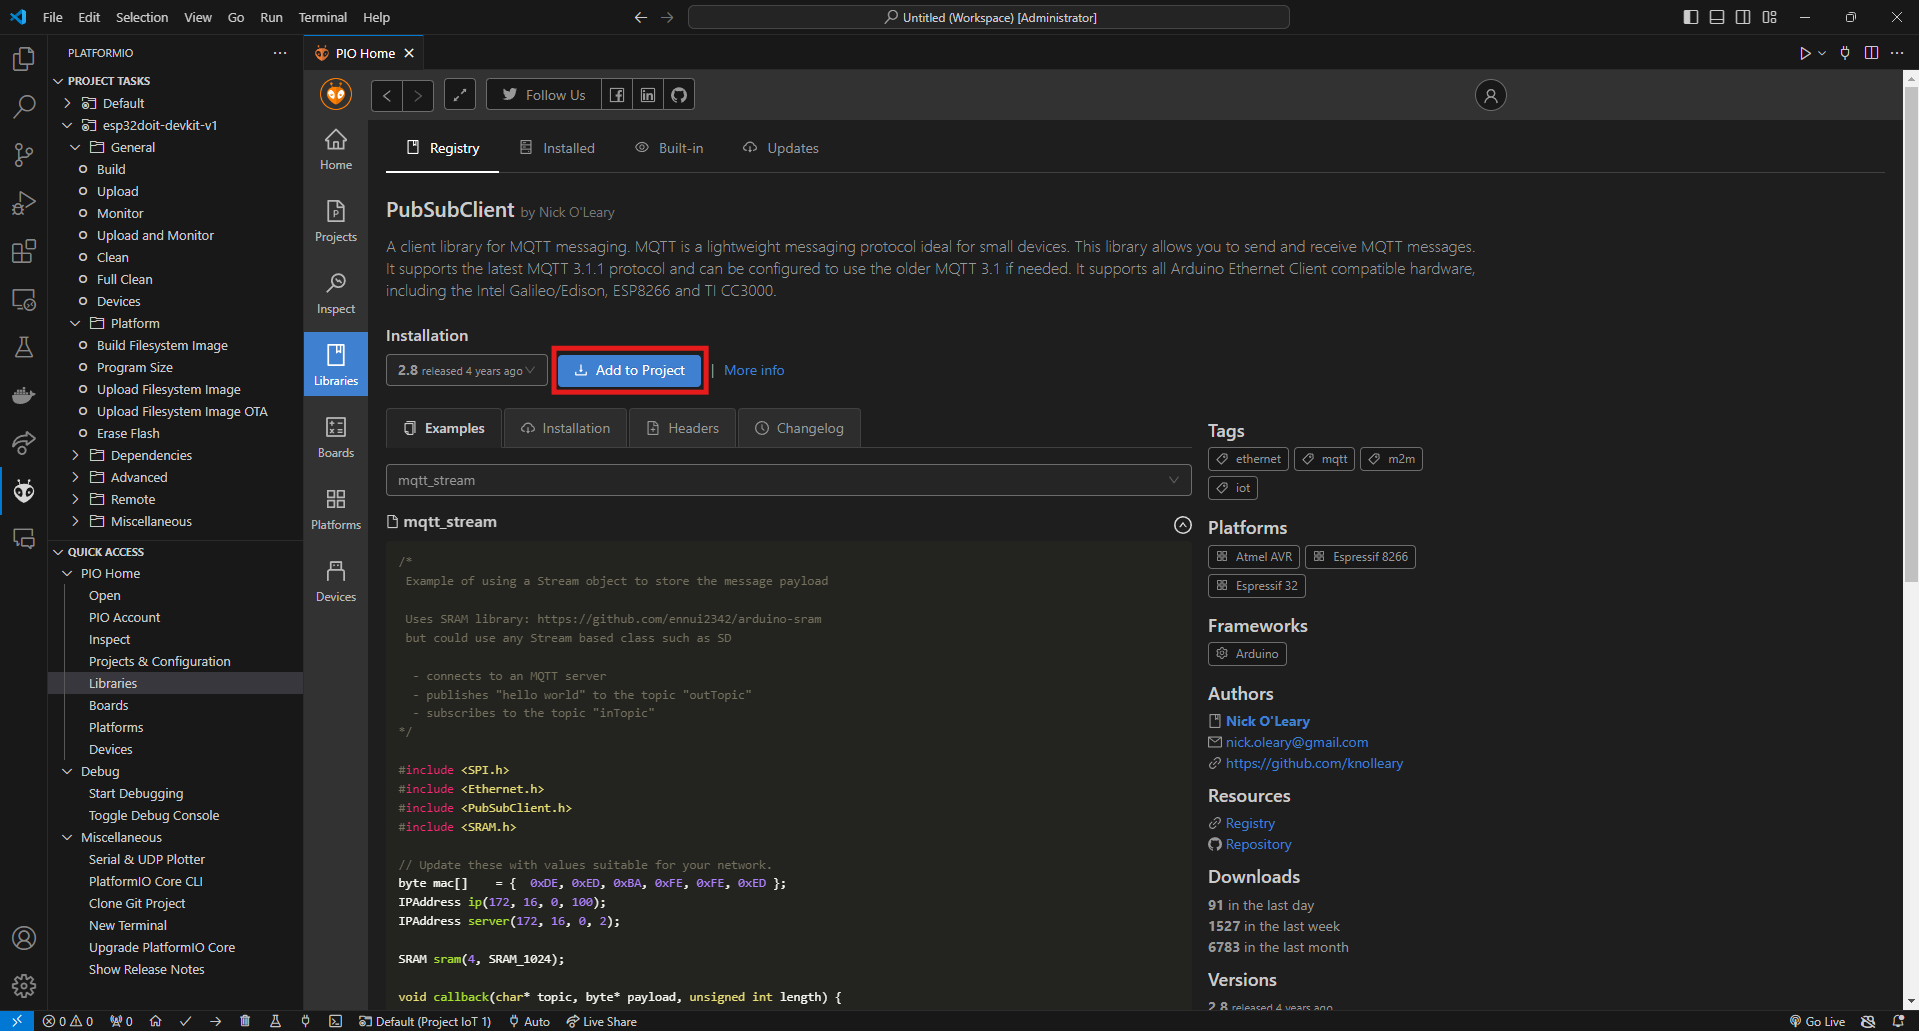Image resolution: width=1919 pixels, height=1031 pixels.
Task: Open Remote Explorer in activity bar
Action: coord(24,299)
